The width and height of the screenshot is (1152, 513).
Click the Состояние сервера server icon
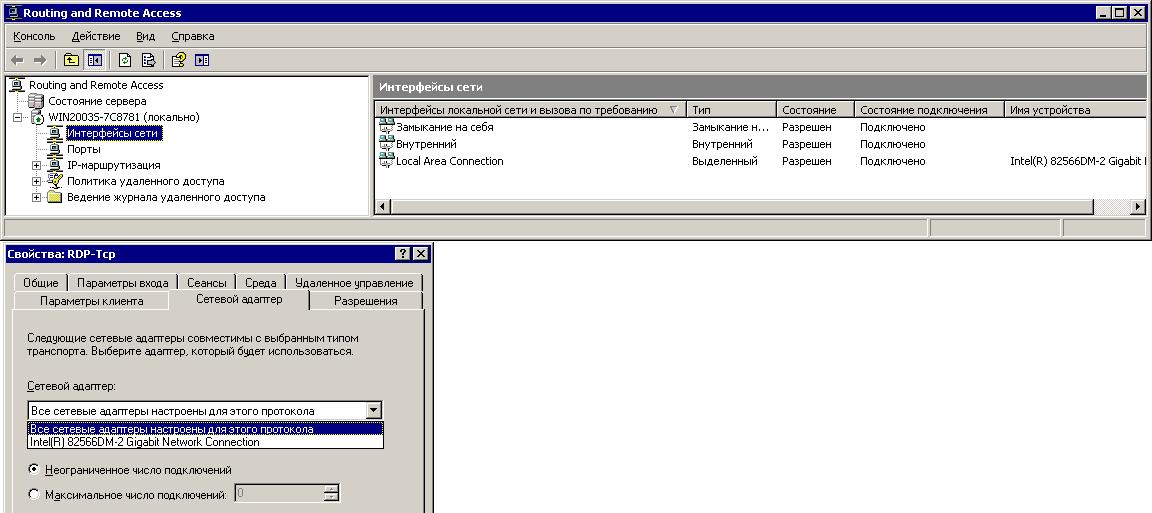tap(36, 101)
